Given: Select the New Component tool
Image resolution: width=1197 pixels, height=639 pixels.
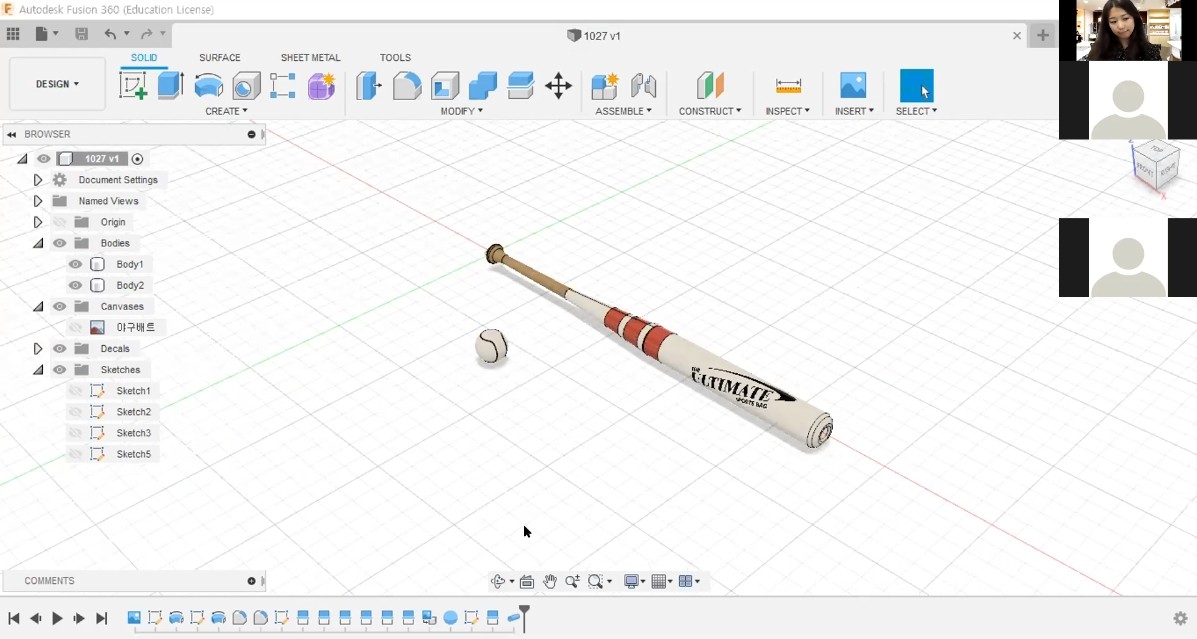Looking at the screenshot, I should point(605,86).
